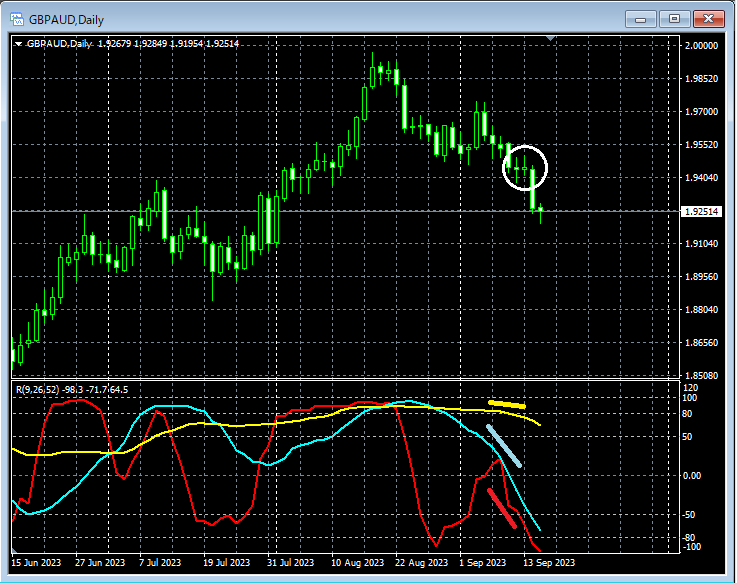Close the GBPAUD,Daily chart window
This screenshot has width=737, height=583.
click(709, 19)
